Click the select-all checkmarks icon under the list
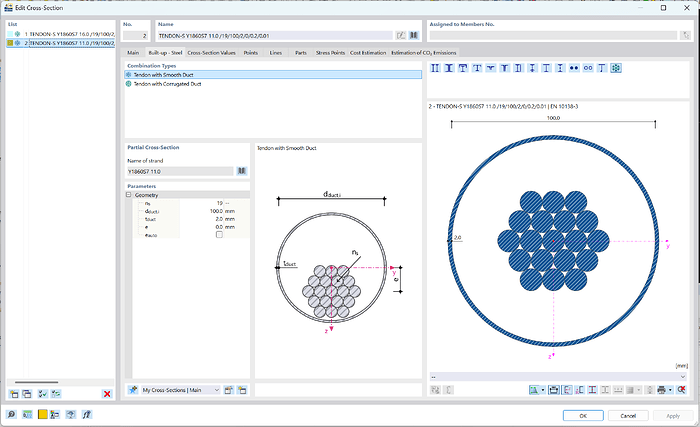The image size is (700, 427). pyautogui.click(x=42, y=394)
